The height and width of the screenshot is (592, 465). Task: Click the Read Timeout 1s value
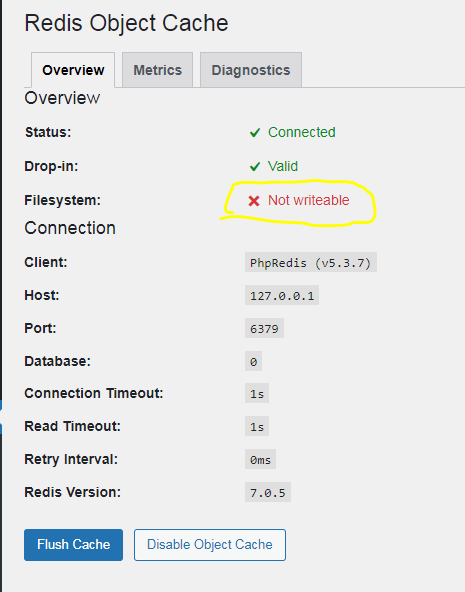click(257, 427)
